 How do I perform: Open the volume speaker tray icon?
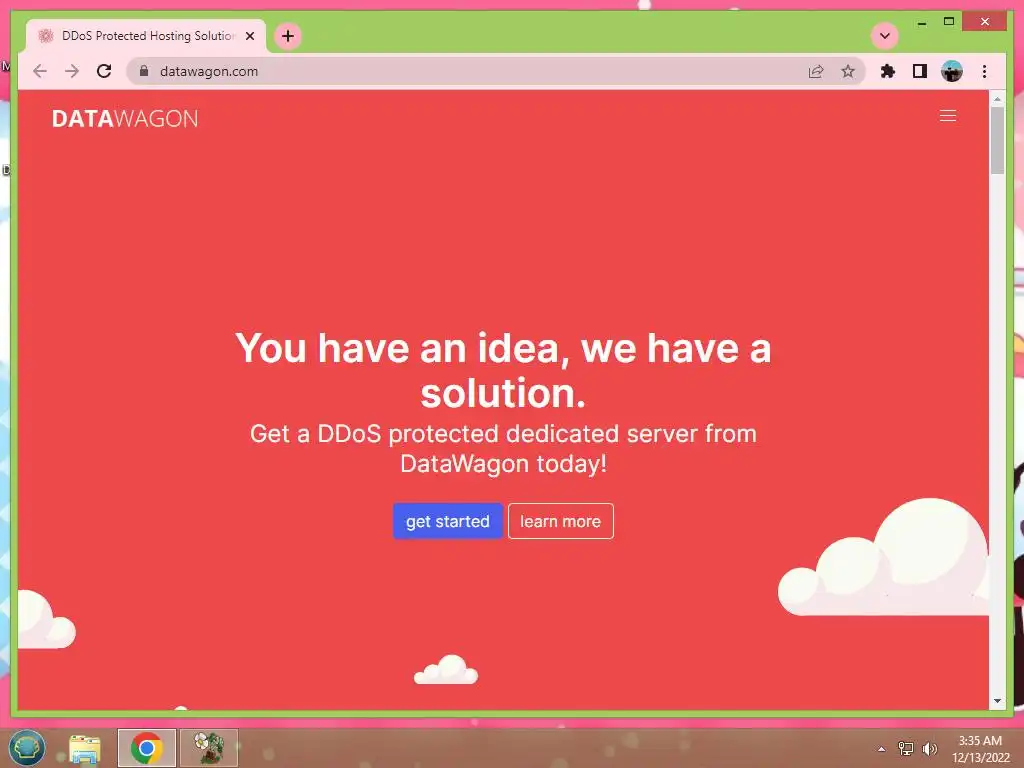pyautogui.click(x=930, y=749)
